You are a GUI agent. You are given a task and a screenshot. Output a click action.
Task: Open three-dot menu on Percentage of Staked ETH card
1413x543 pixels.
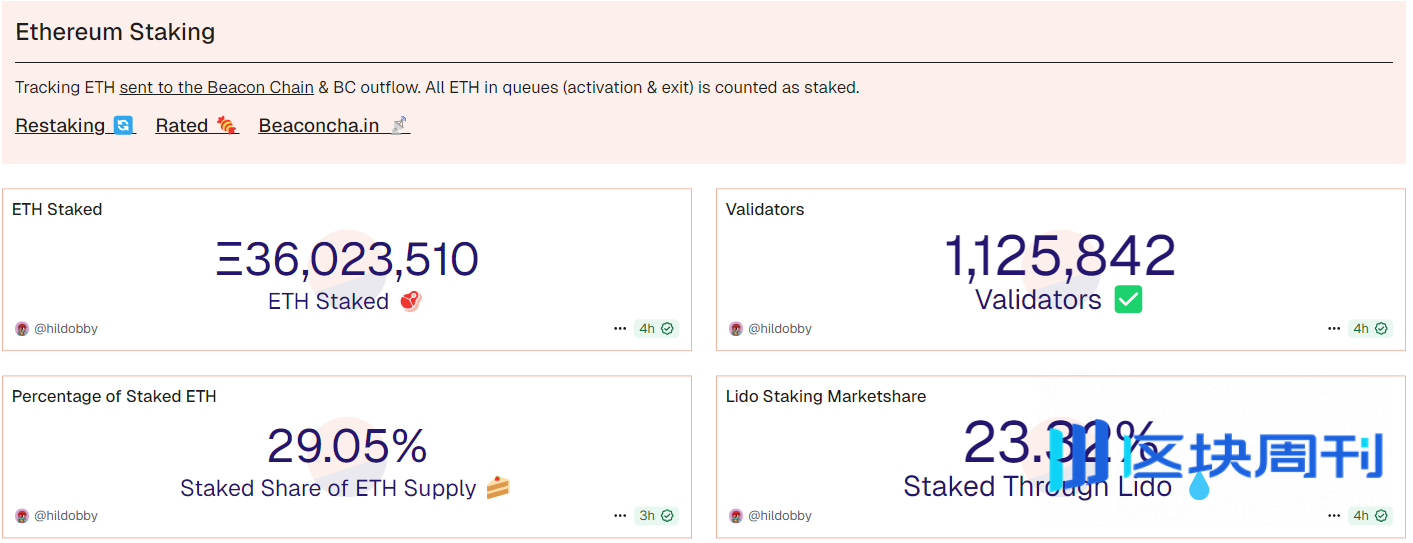click(x=620, y=515)
